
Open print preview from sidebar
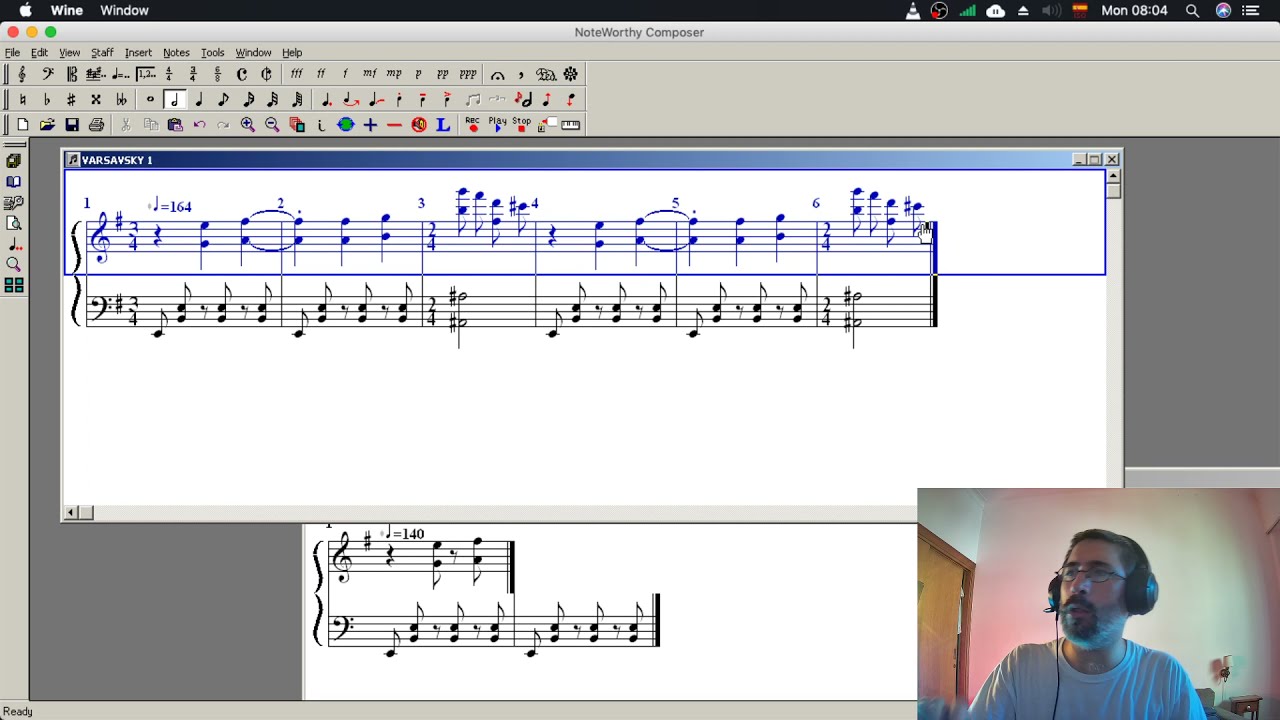(14, 223)
